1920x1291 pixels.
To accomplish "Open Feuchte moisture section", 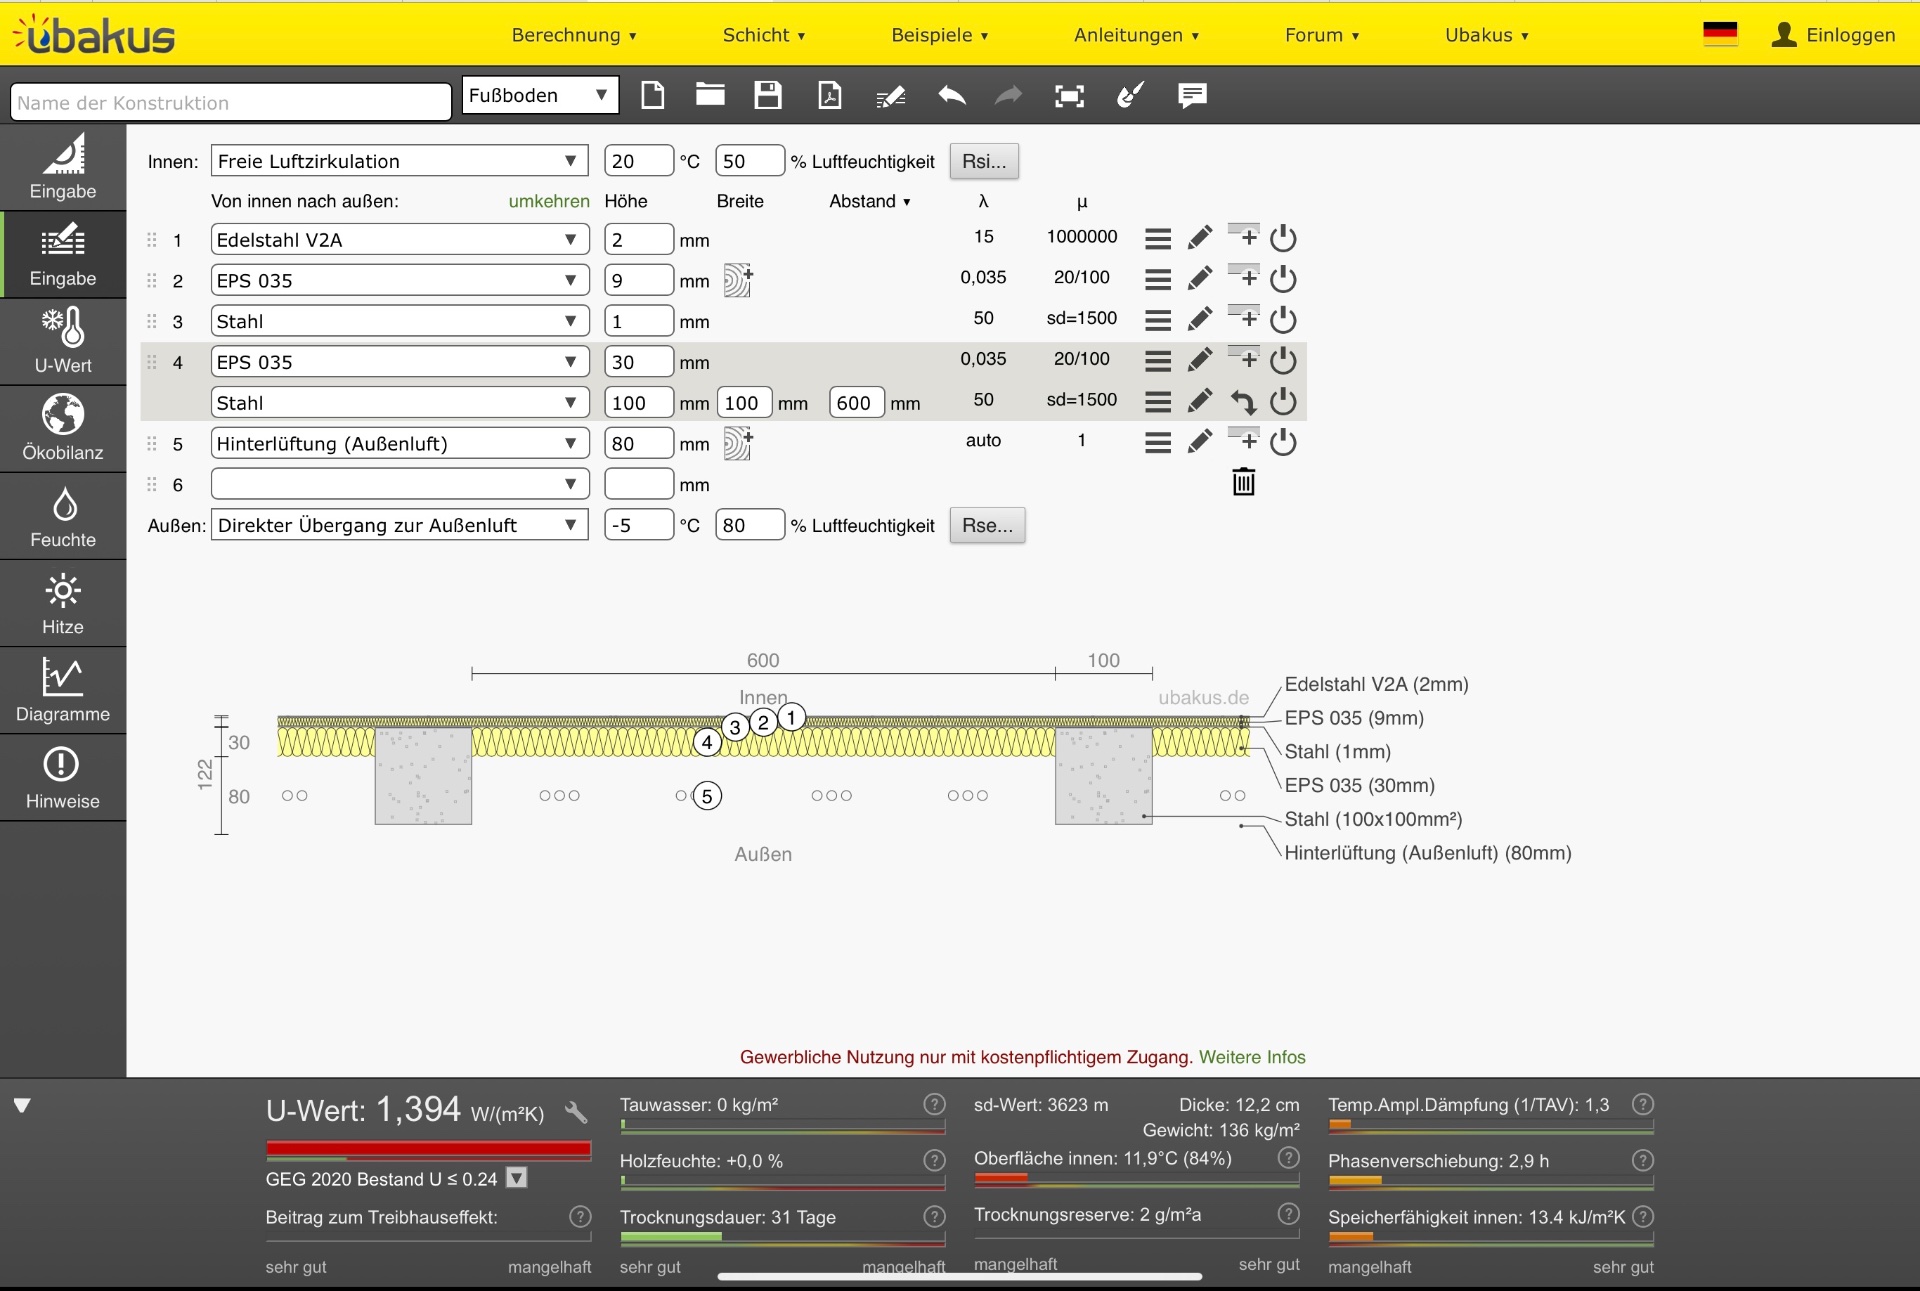I will click(63, 516).
